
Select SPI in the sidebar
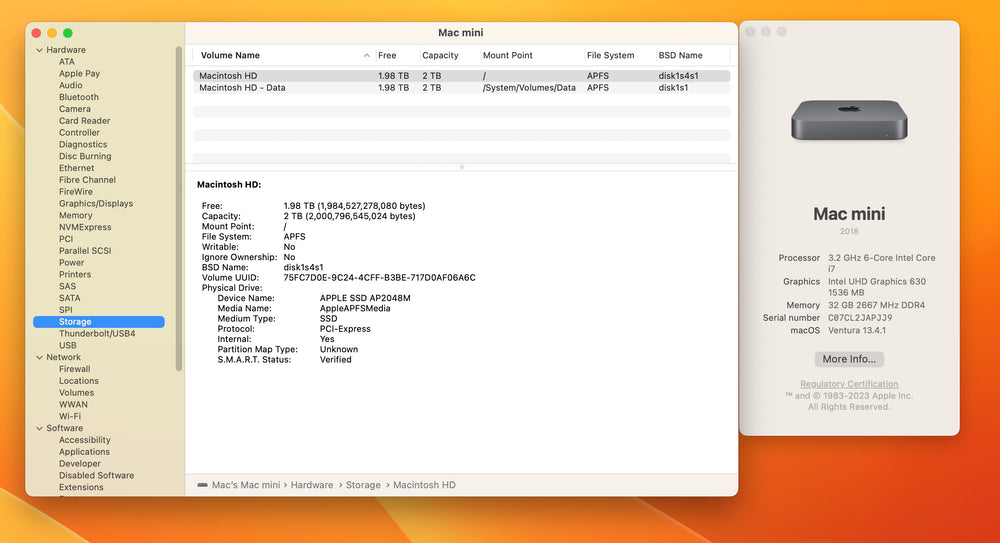[x=66, y=309]
